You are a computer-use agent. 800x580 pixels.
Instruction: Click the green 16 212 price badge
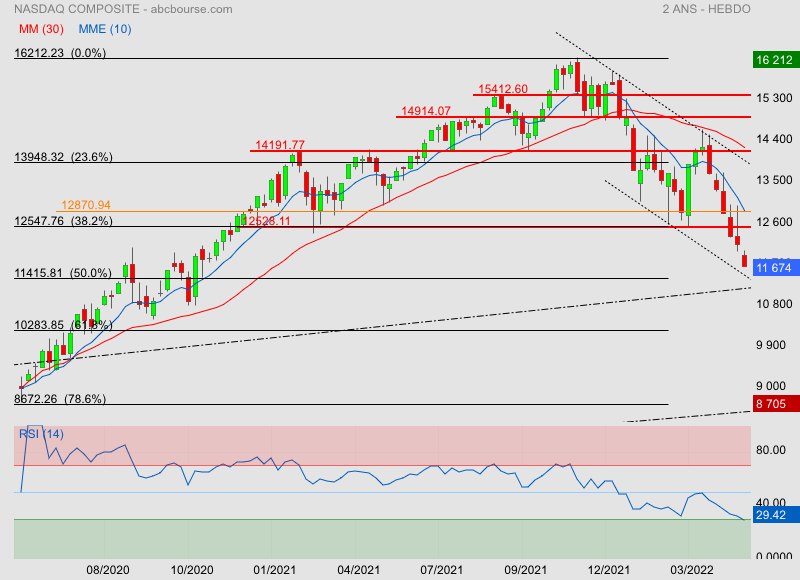(x=776, y=60)
